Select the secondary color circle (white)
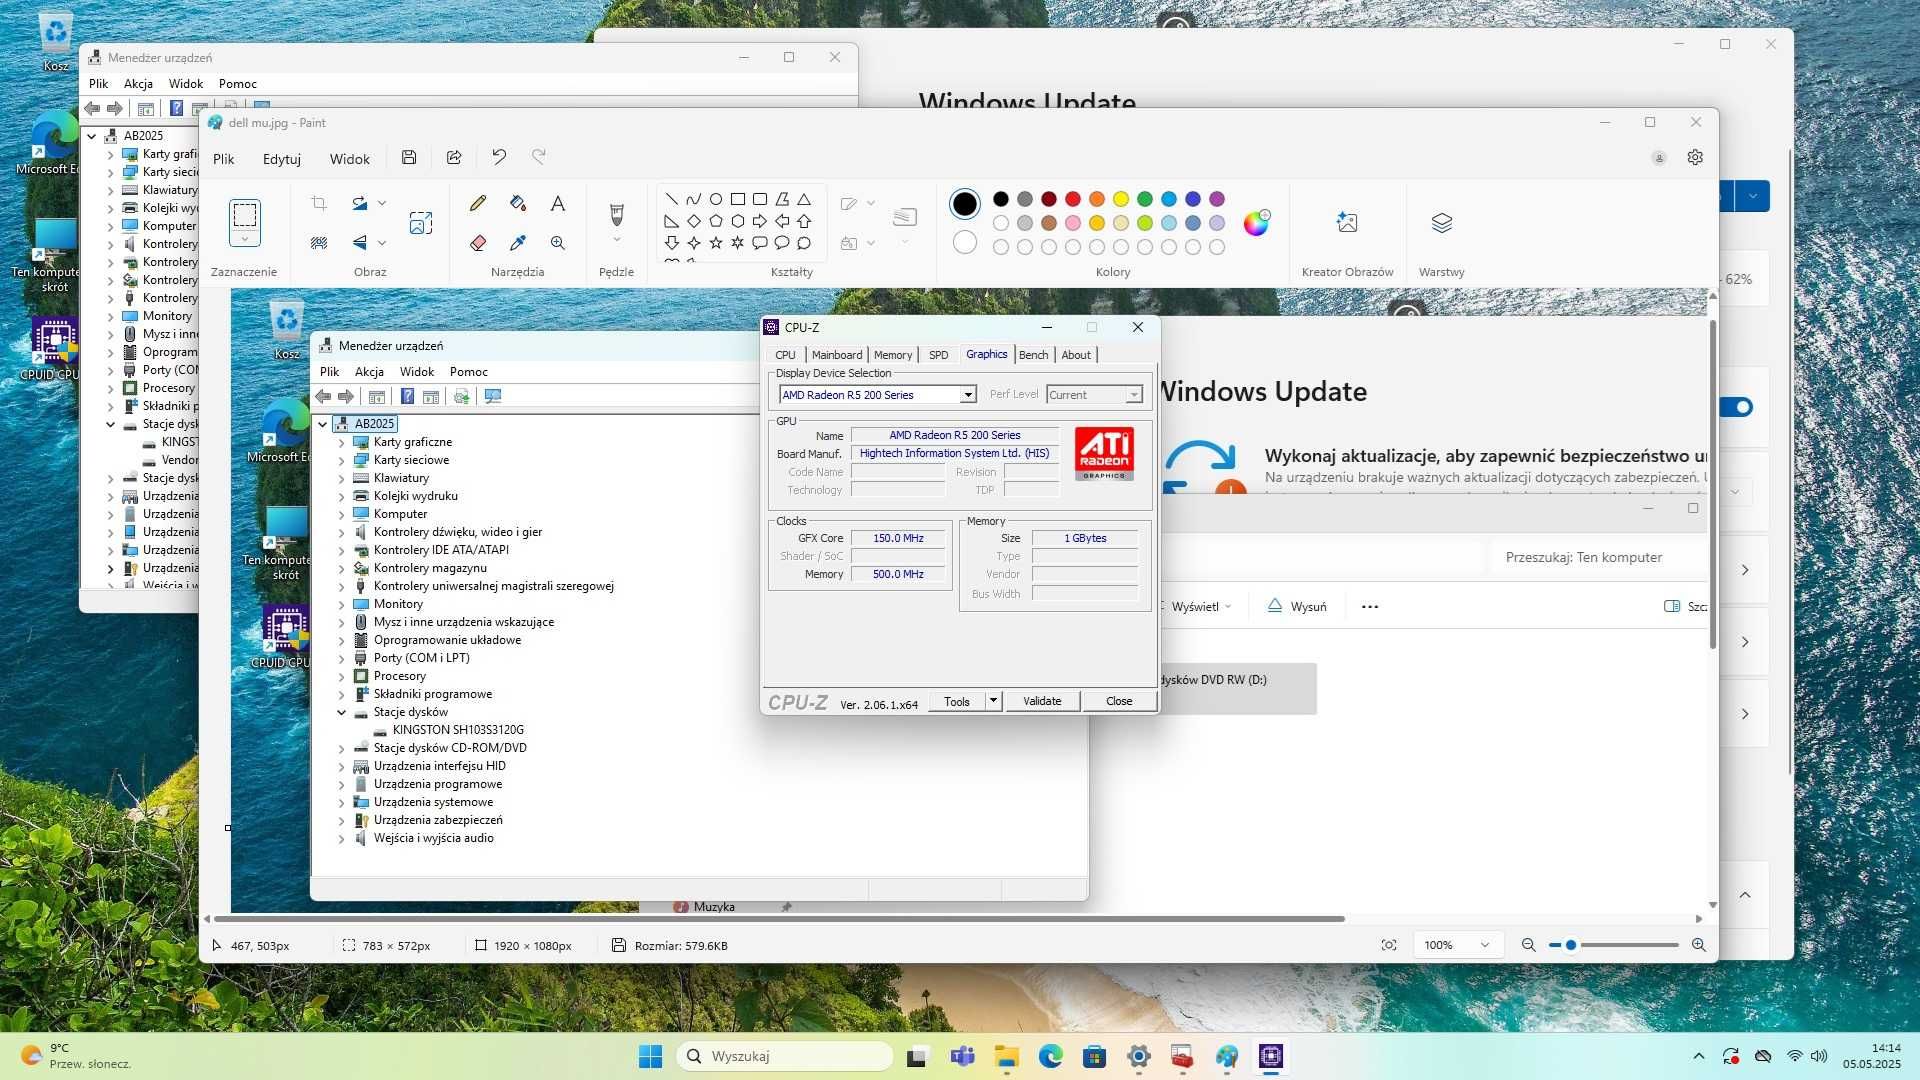The height and width of the screenshot is (1080, 1920). tap(964, 242)
